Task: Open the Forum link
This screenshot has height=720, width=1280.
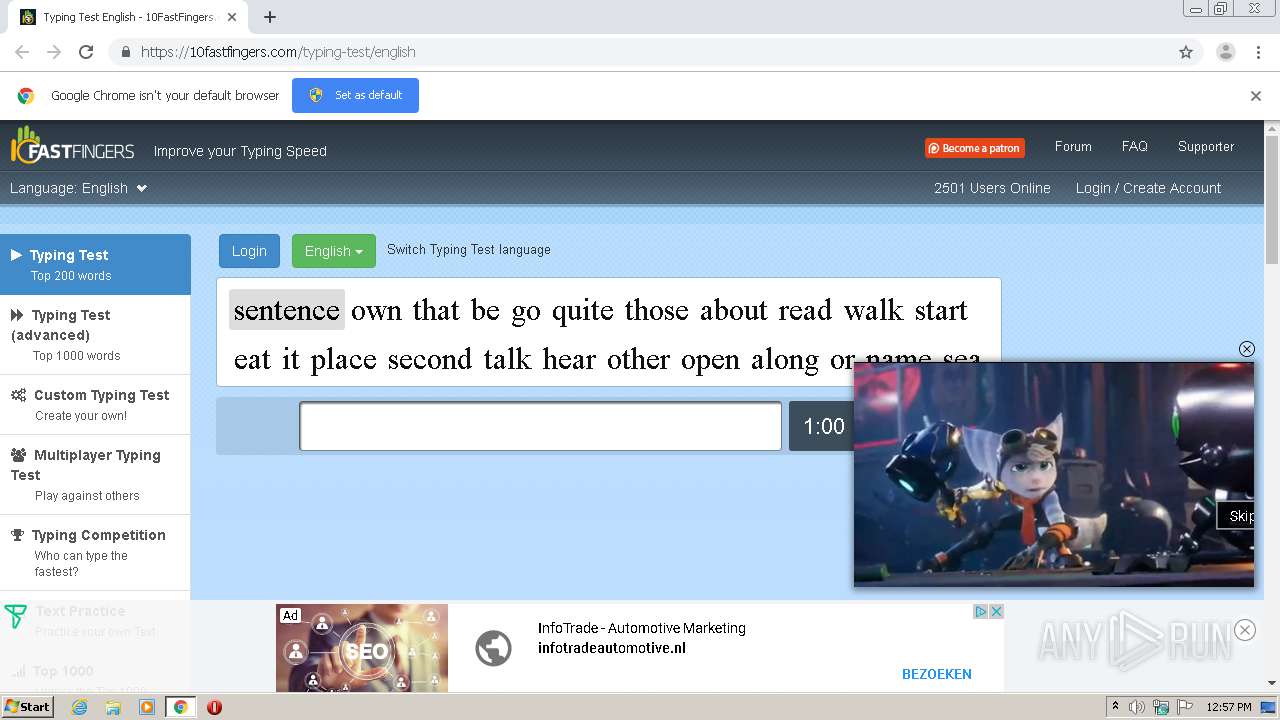Action: (1073, 146)
